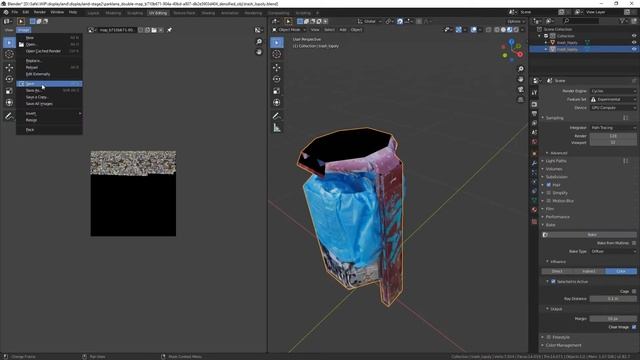Open the Material properties tab icon
This screenshot has height=360, width=640.
(534, 210)
